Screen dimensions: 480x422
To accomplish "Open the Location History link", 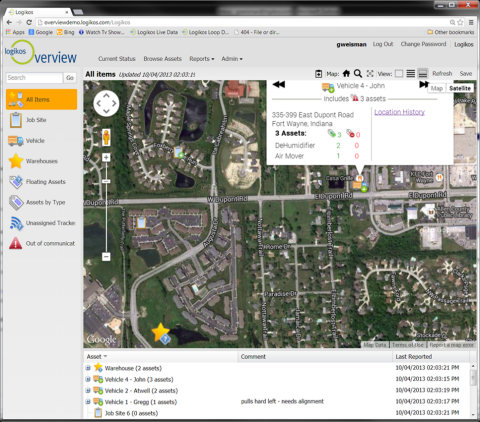I will (x=399, y=112).
